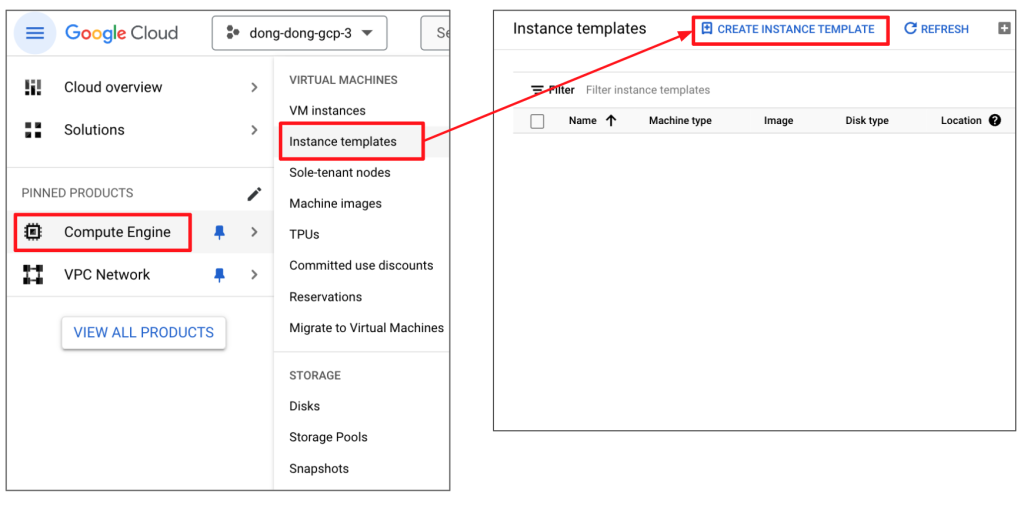
Task: Expand the Solutions chevron
Action: [x=255, y=130]
